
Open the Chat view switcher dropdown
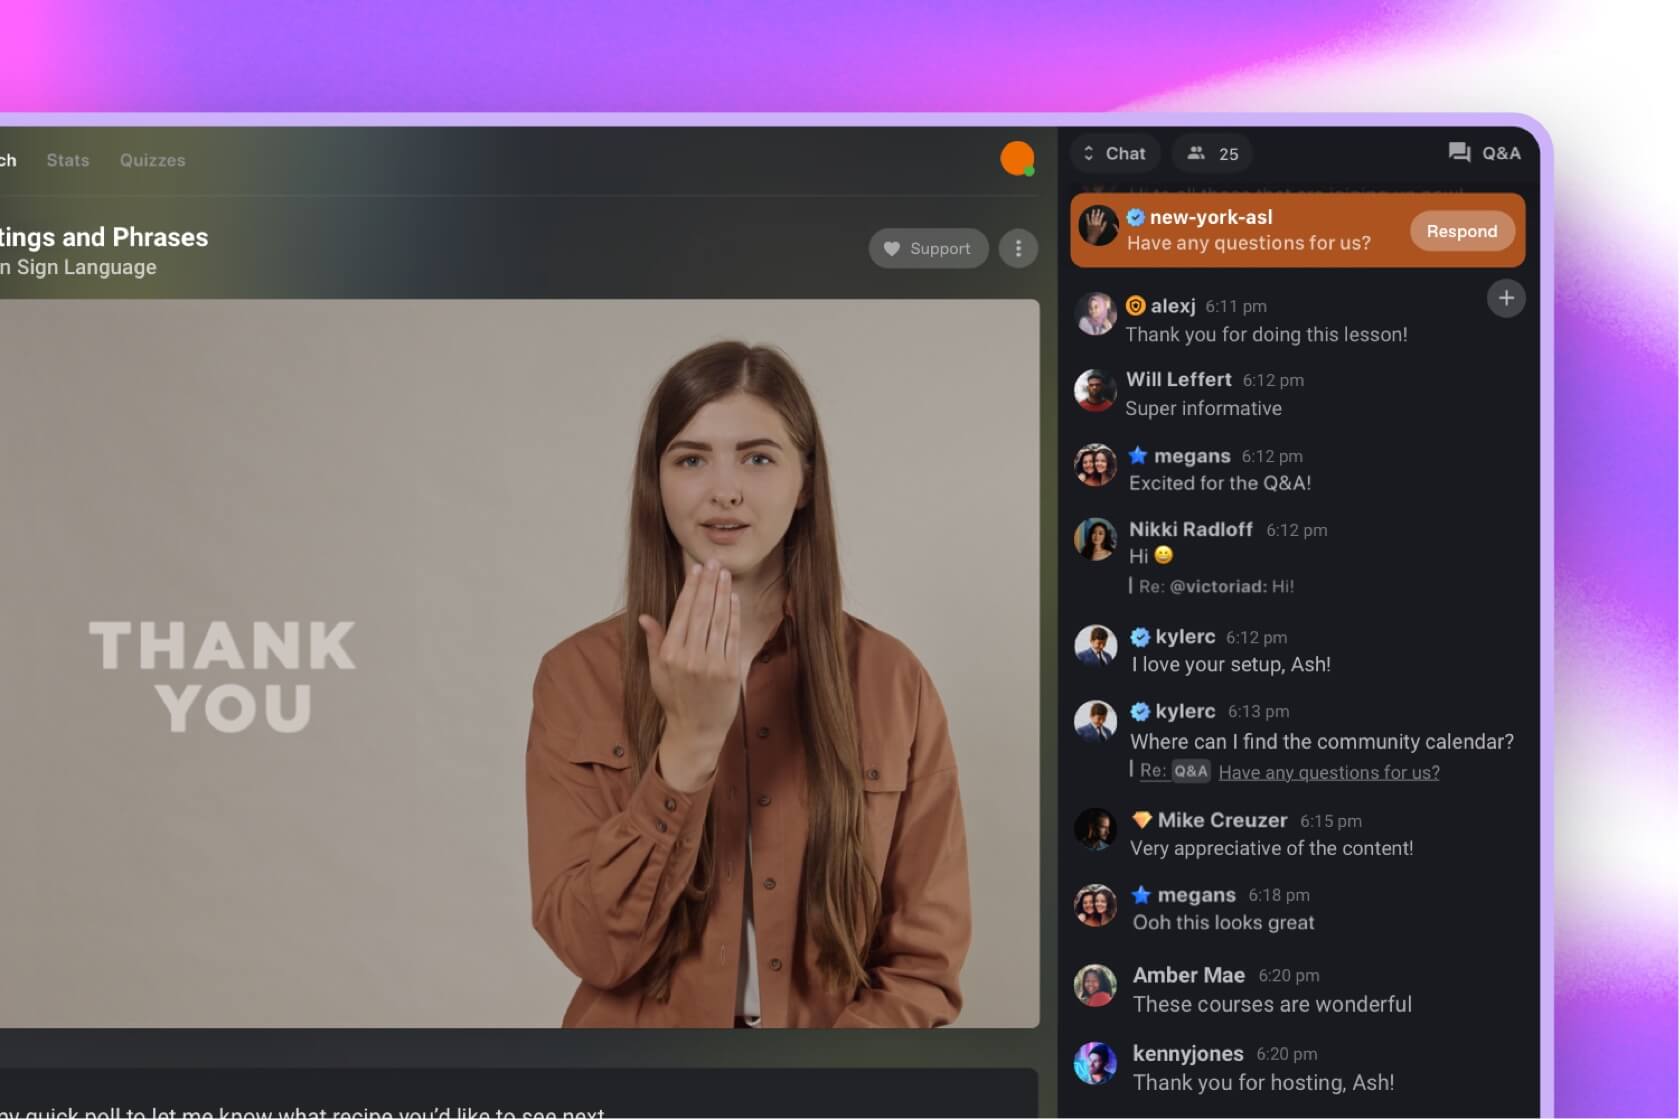click(1114, 153)
